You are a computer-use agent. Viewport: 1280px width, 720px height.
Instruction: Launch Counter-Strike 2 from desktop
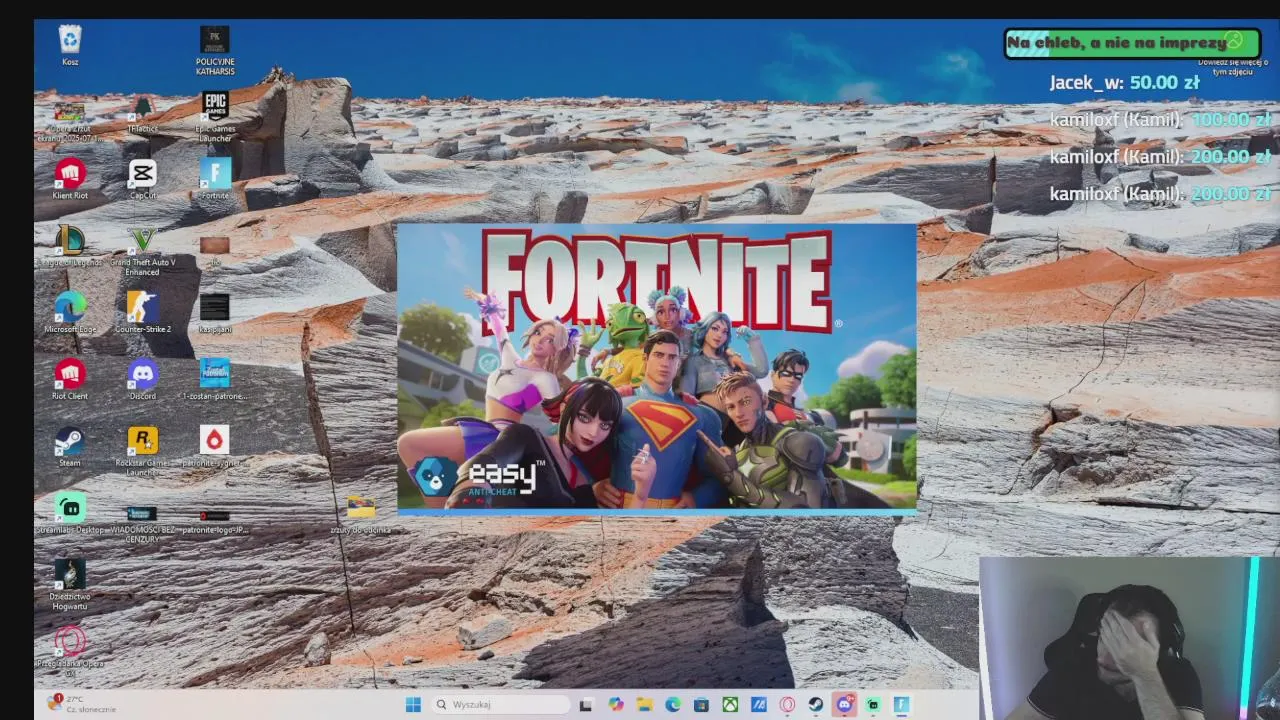tap(142, 313)
